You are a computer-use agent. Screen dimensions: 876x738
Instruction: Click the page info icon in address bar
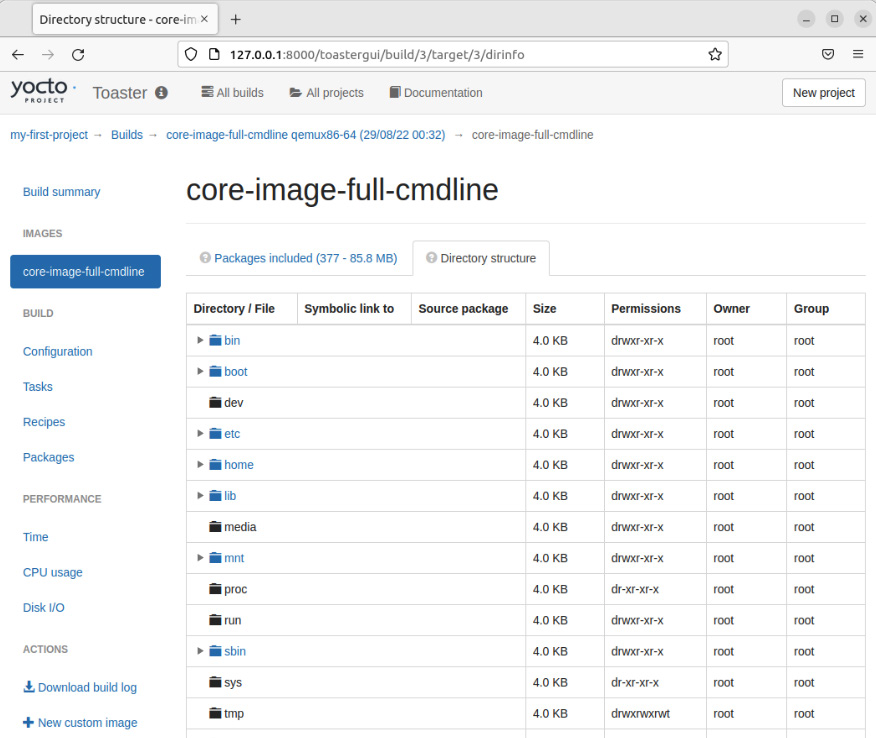[214, 55]
